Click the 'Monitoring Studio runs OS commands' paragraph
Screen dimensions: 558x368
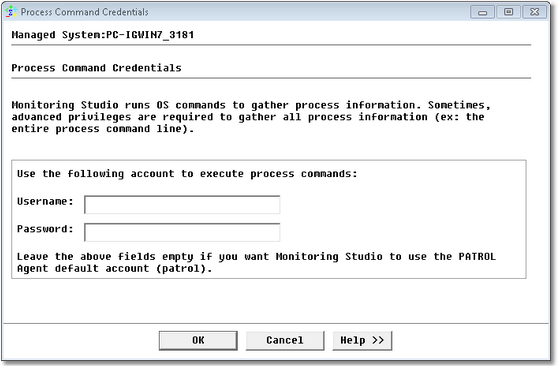[x=251, y=117]
